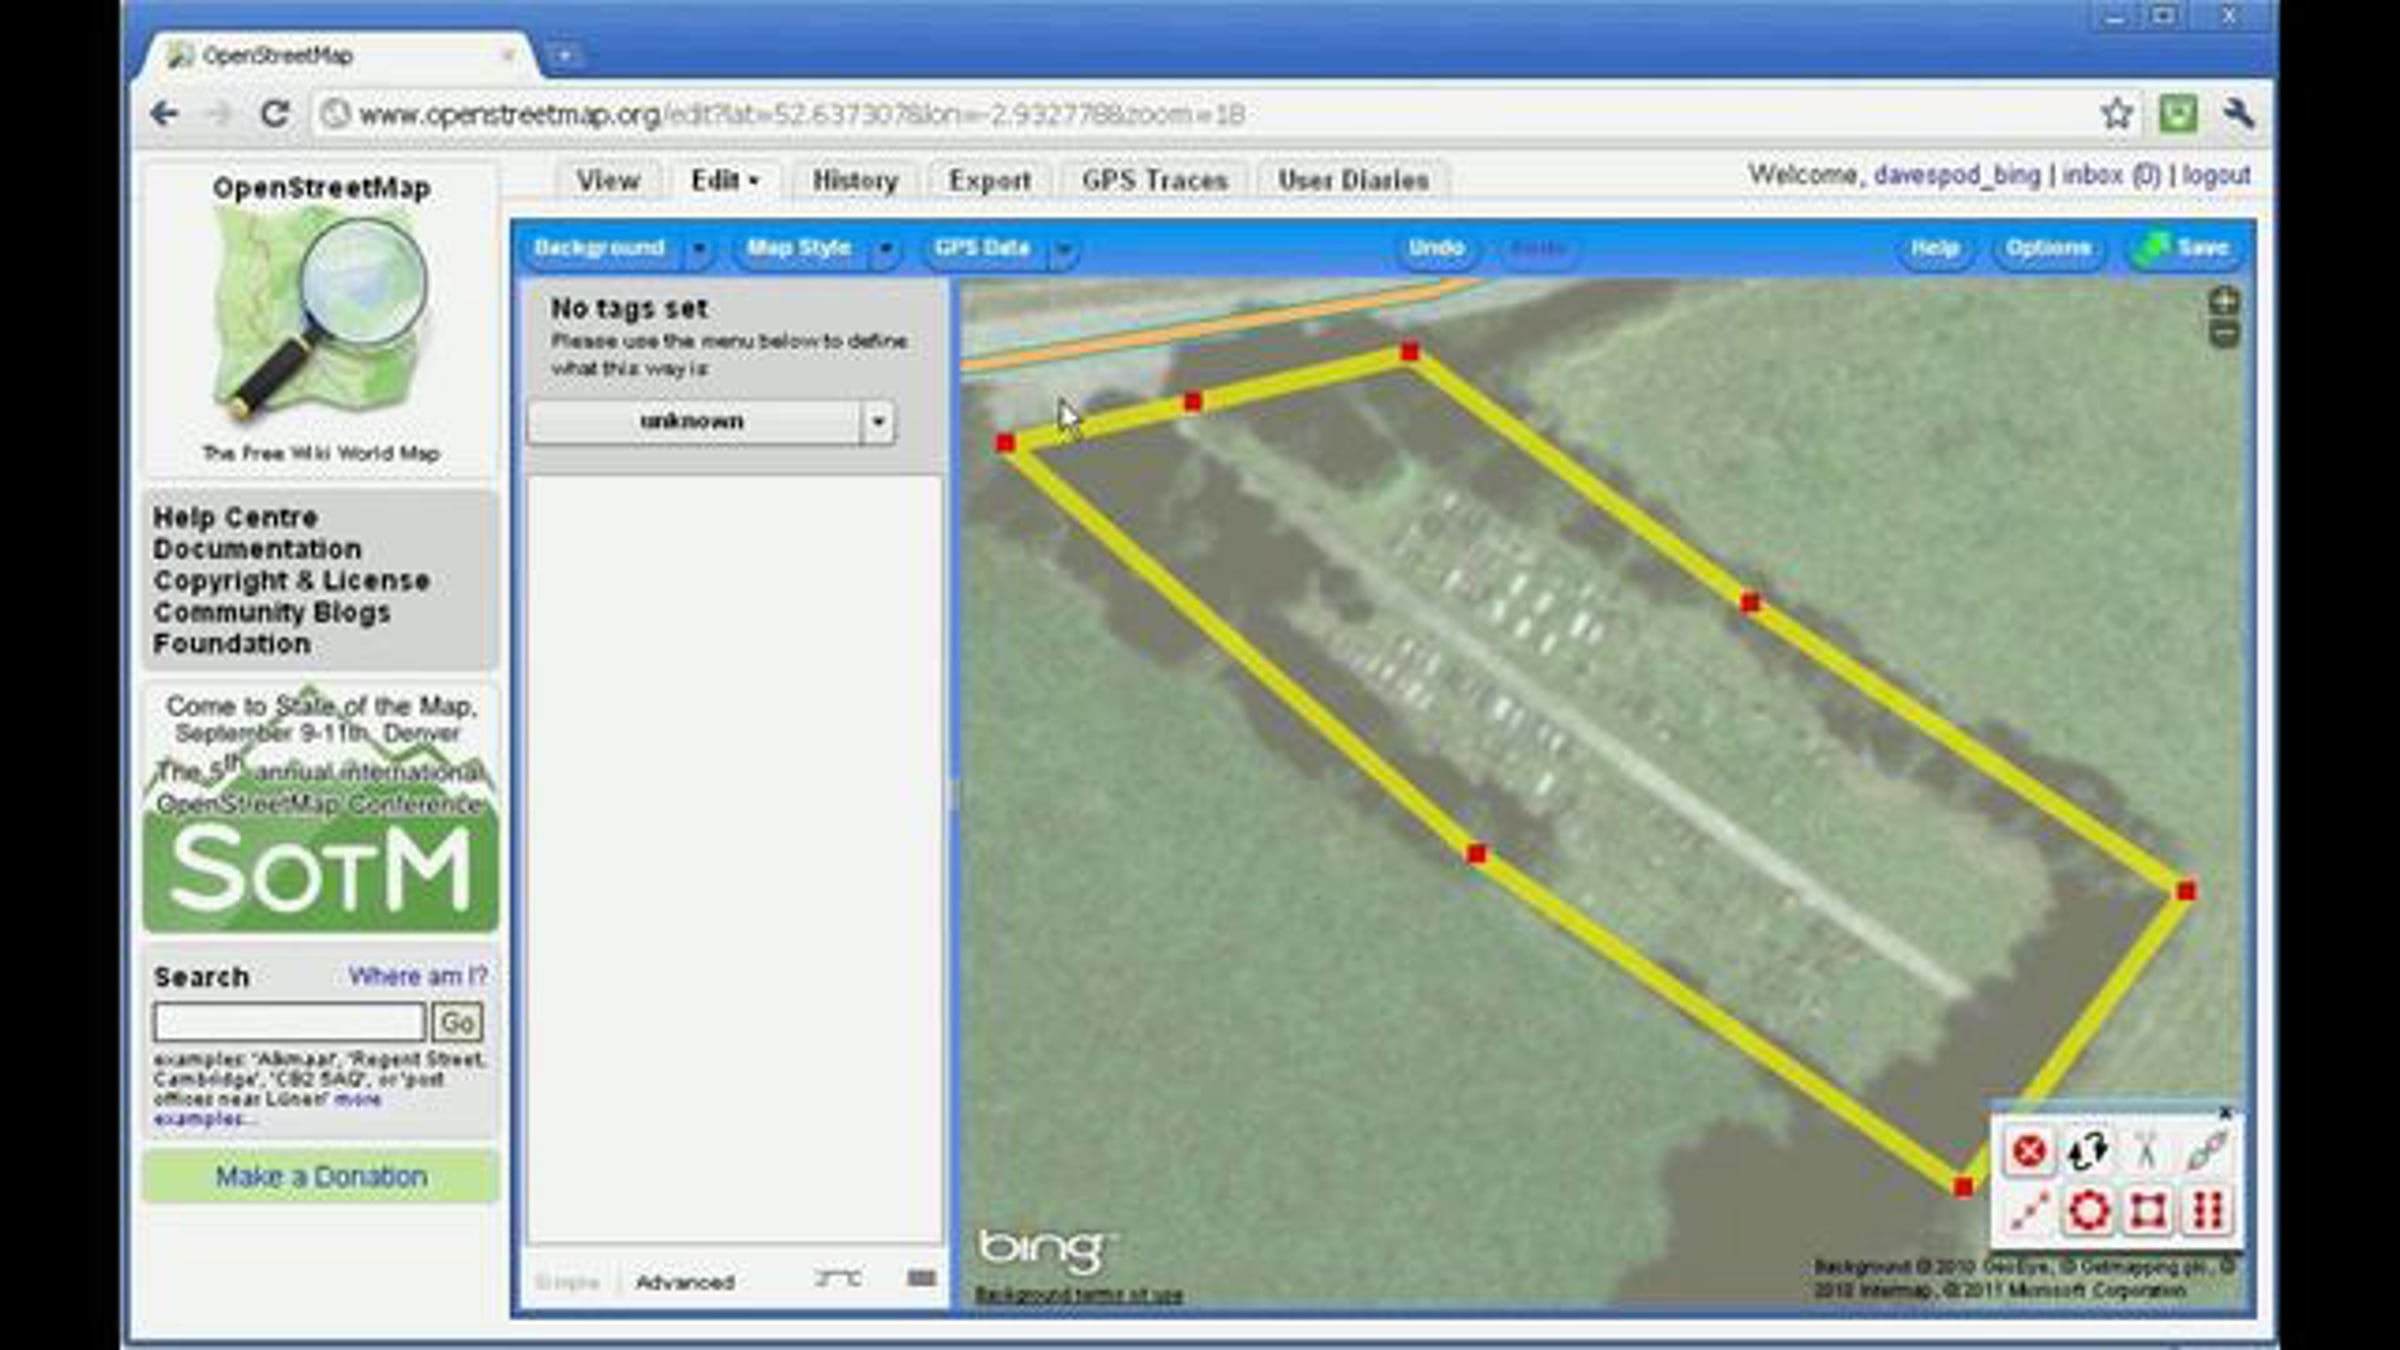Switch to the GPS Traces tab

pos(1154,181)
